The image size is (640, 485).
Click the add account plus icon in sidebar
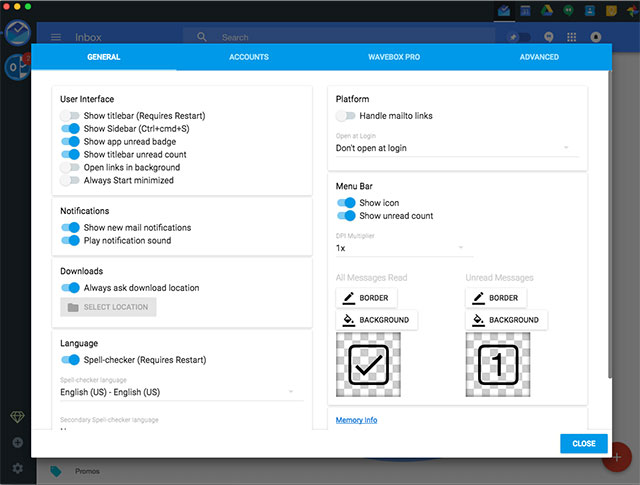pyautogui.click(x=16, y=442)
